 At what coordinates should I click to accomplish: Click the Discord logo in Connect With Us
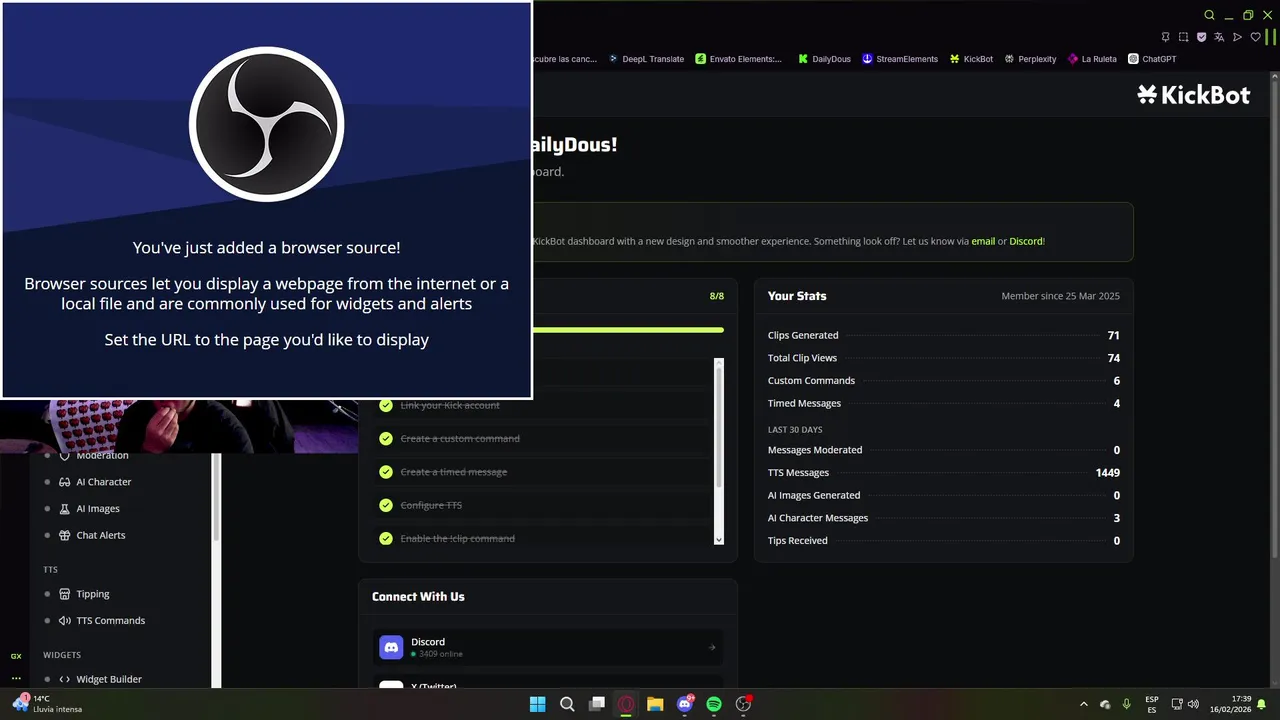(391, 647)
